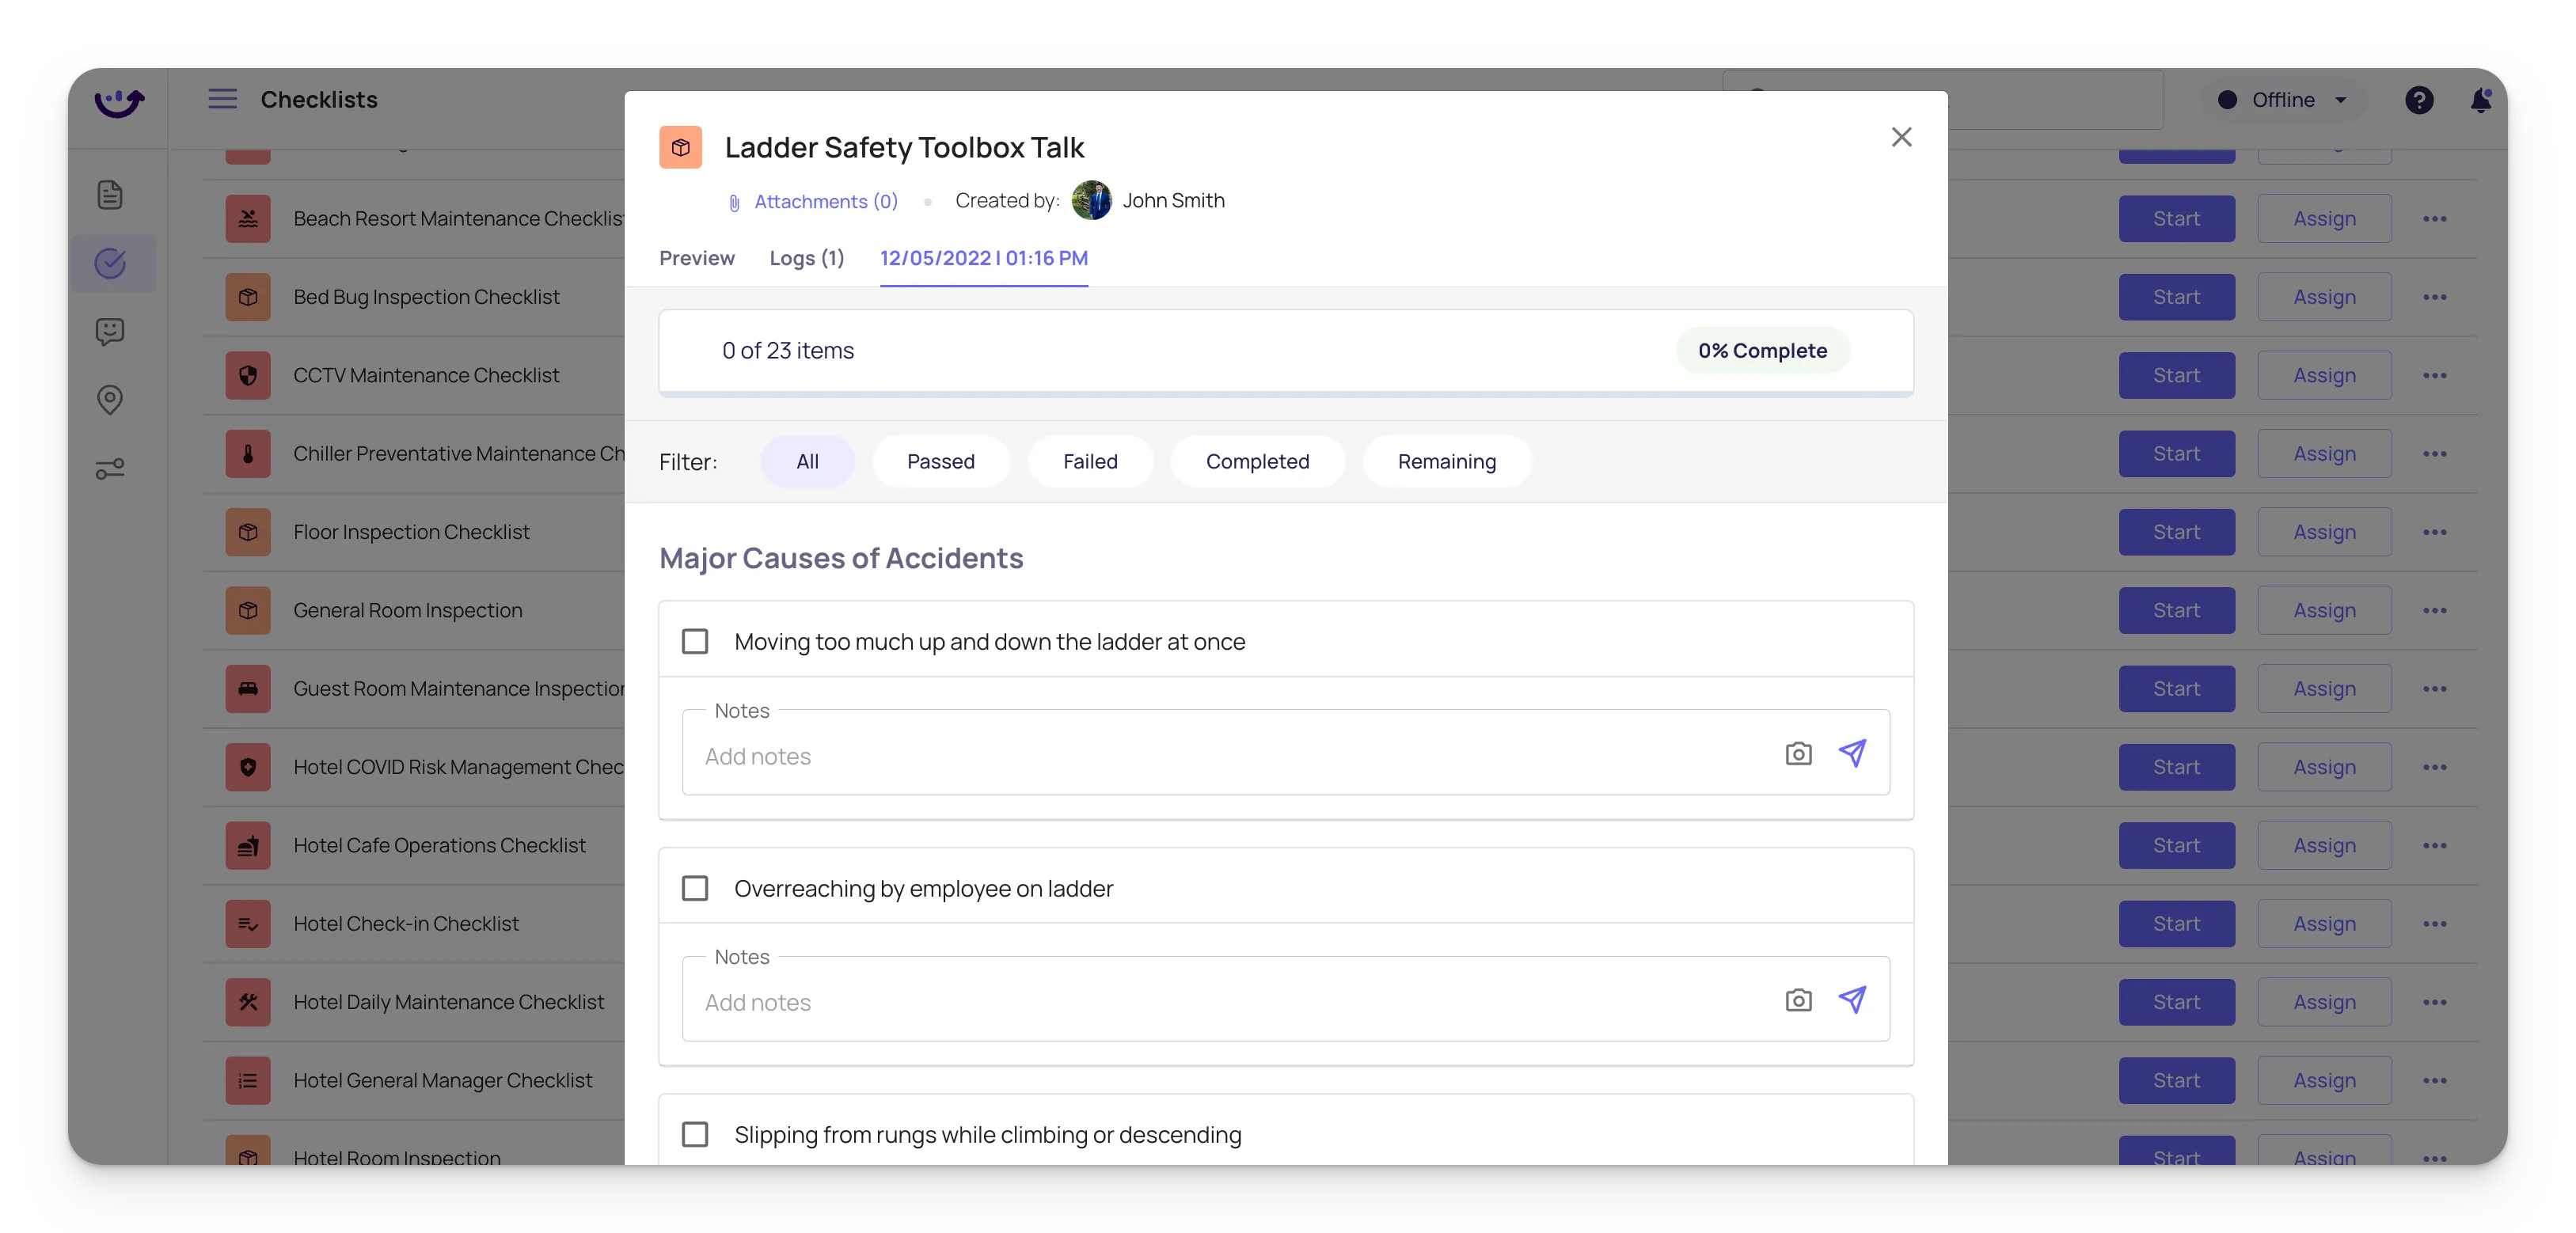
Task: Expand the Offline status dropdown
Action: click(x=2284, y=100)
